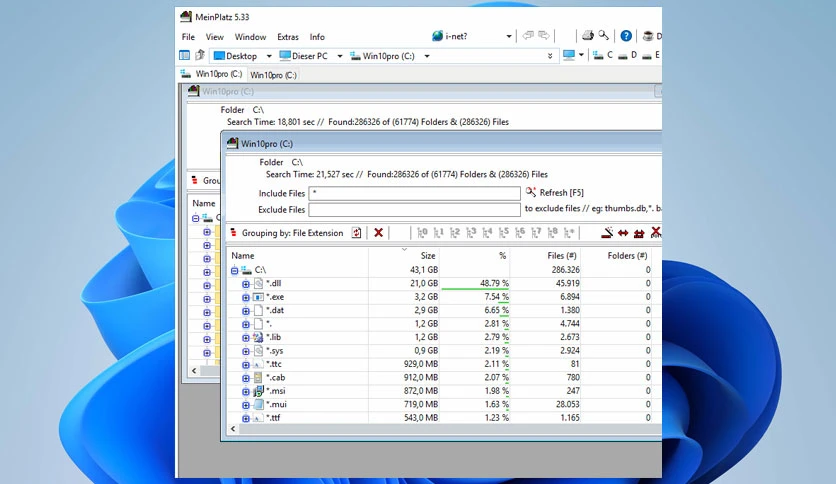Open the File menu
Image resolution: width=836 pixels, height=484 pixels.
tap(188, 37)
